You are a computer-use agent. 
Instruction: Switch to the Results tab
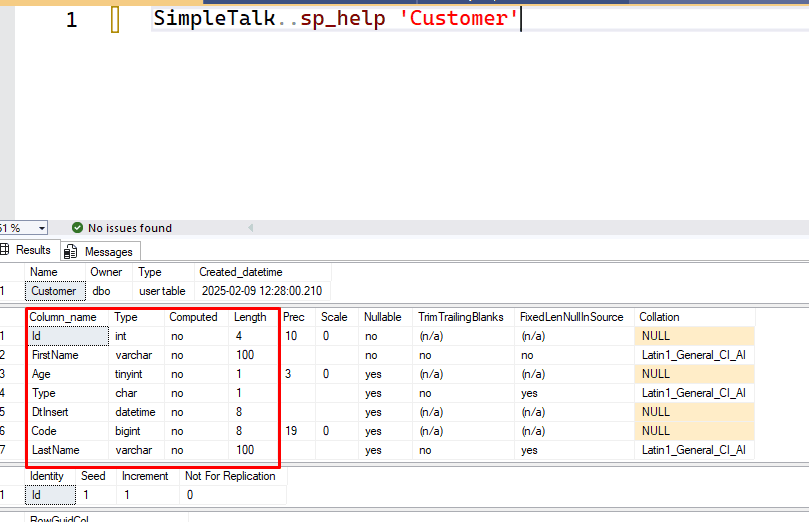(29, 250)
